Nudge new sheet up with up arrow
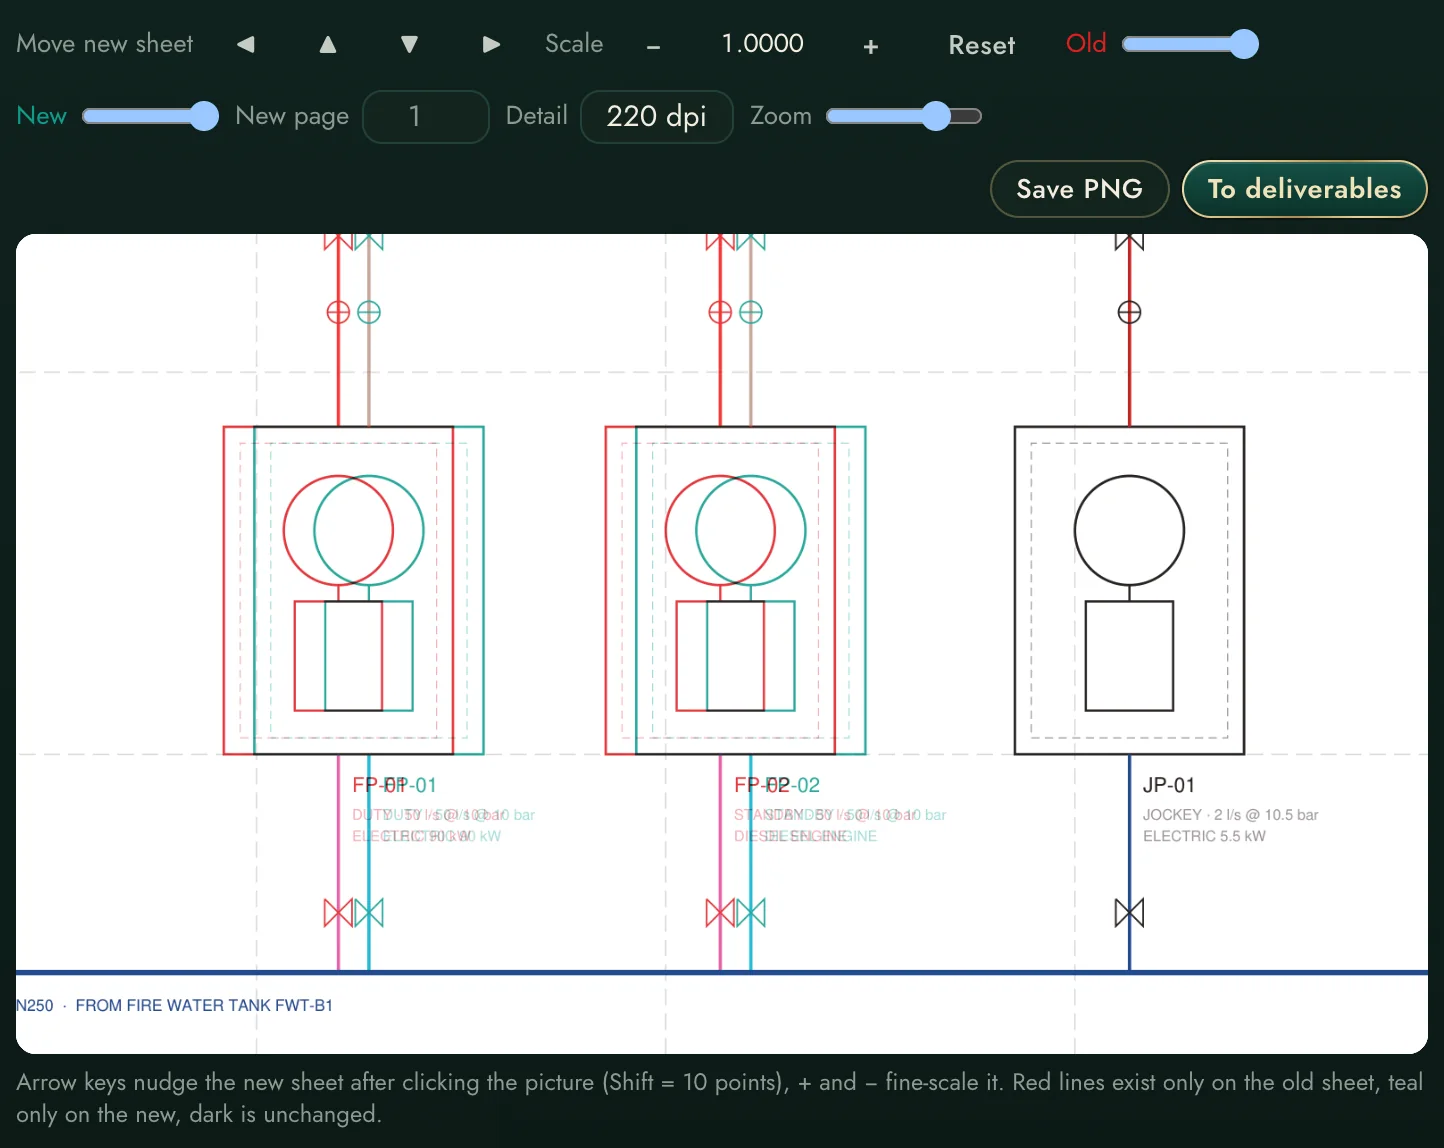 point(328,44)
